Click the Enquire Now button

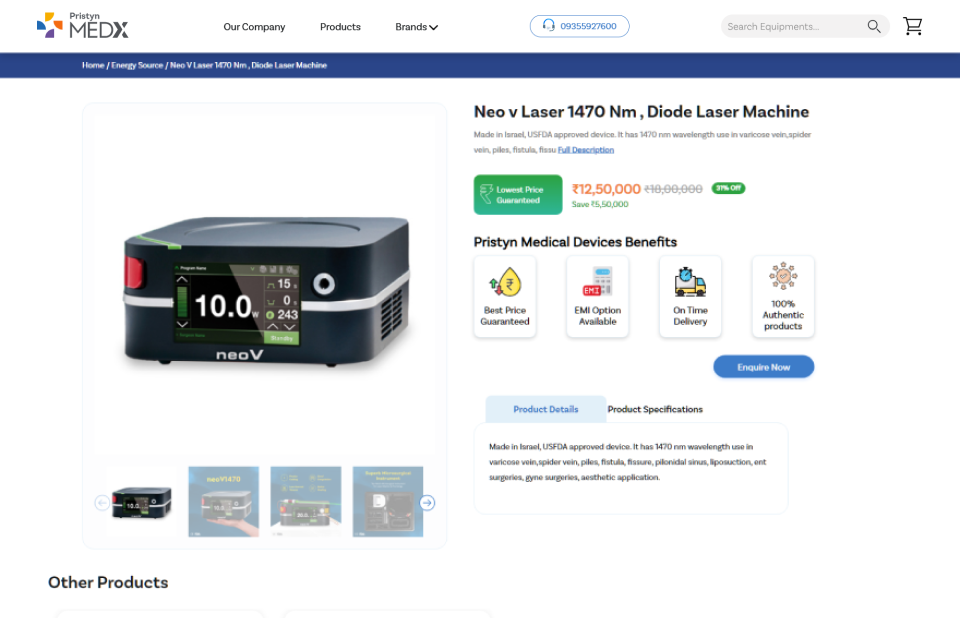(x=763, y=366)
